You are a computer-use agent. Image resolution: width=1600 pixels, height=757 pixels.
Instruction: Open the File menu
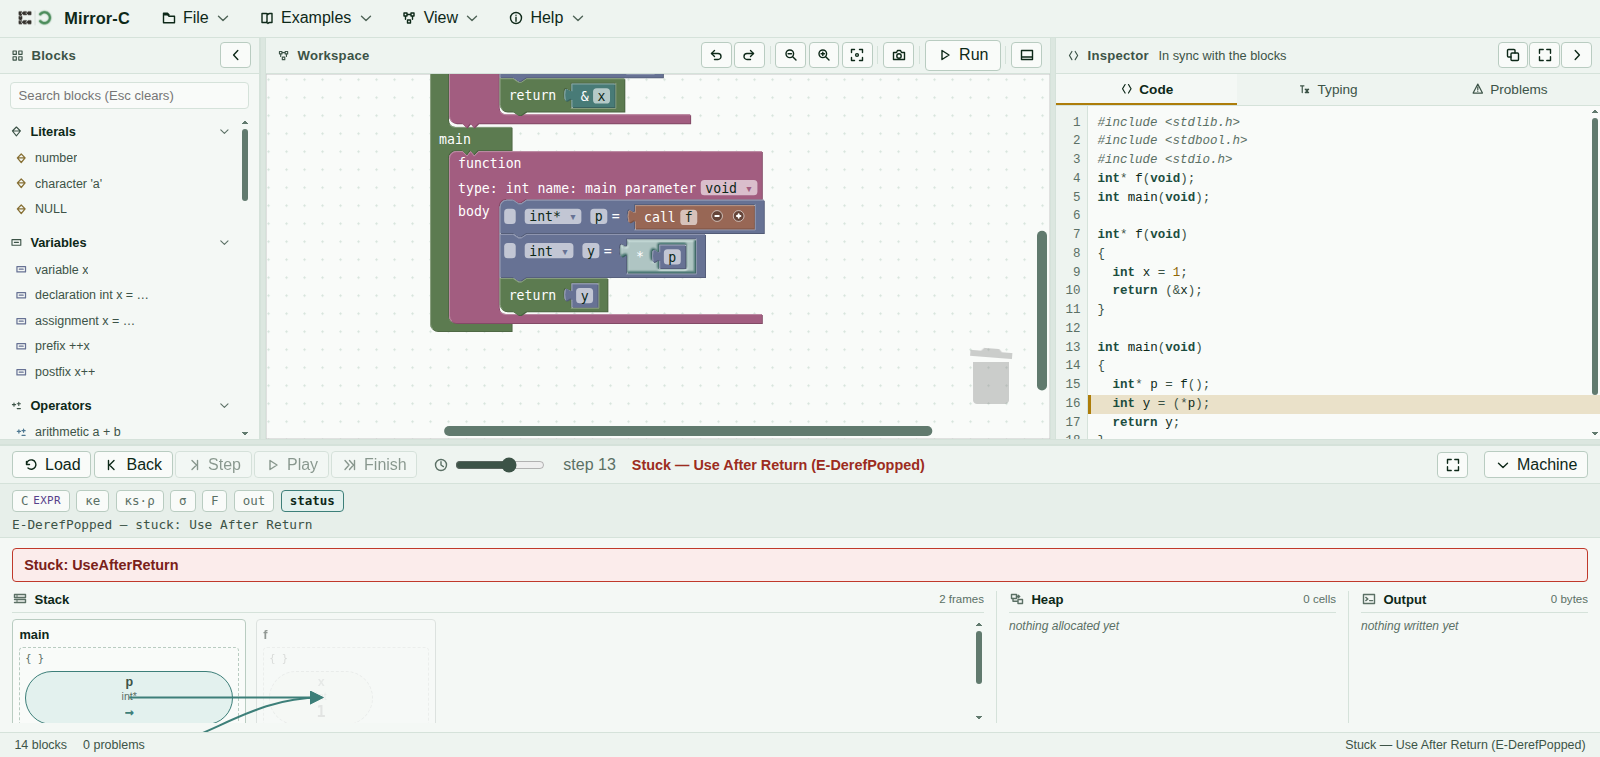tap(195, 18)
